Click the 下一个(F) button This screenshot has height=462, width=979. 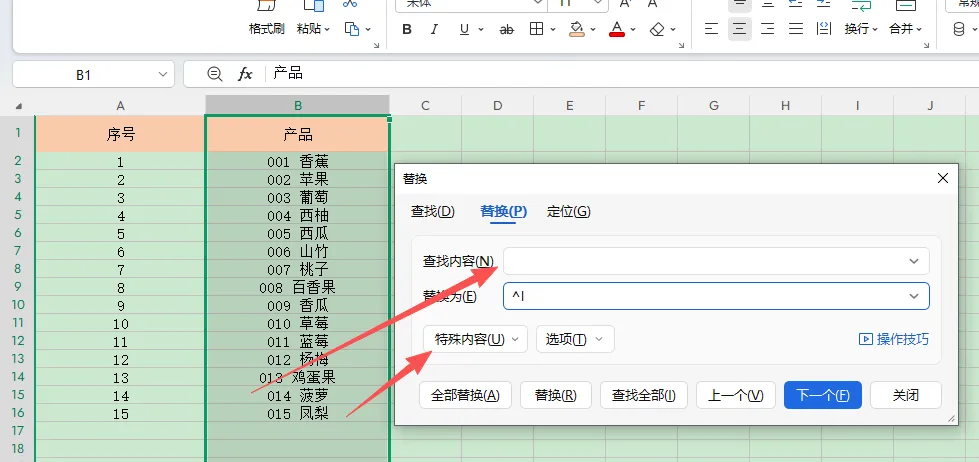tap(823, 395)
